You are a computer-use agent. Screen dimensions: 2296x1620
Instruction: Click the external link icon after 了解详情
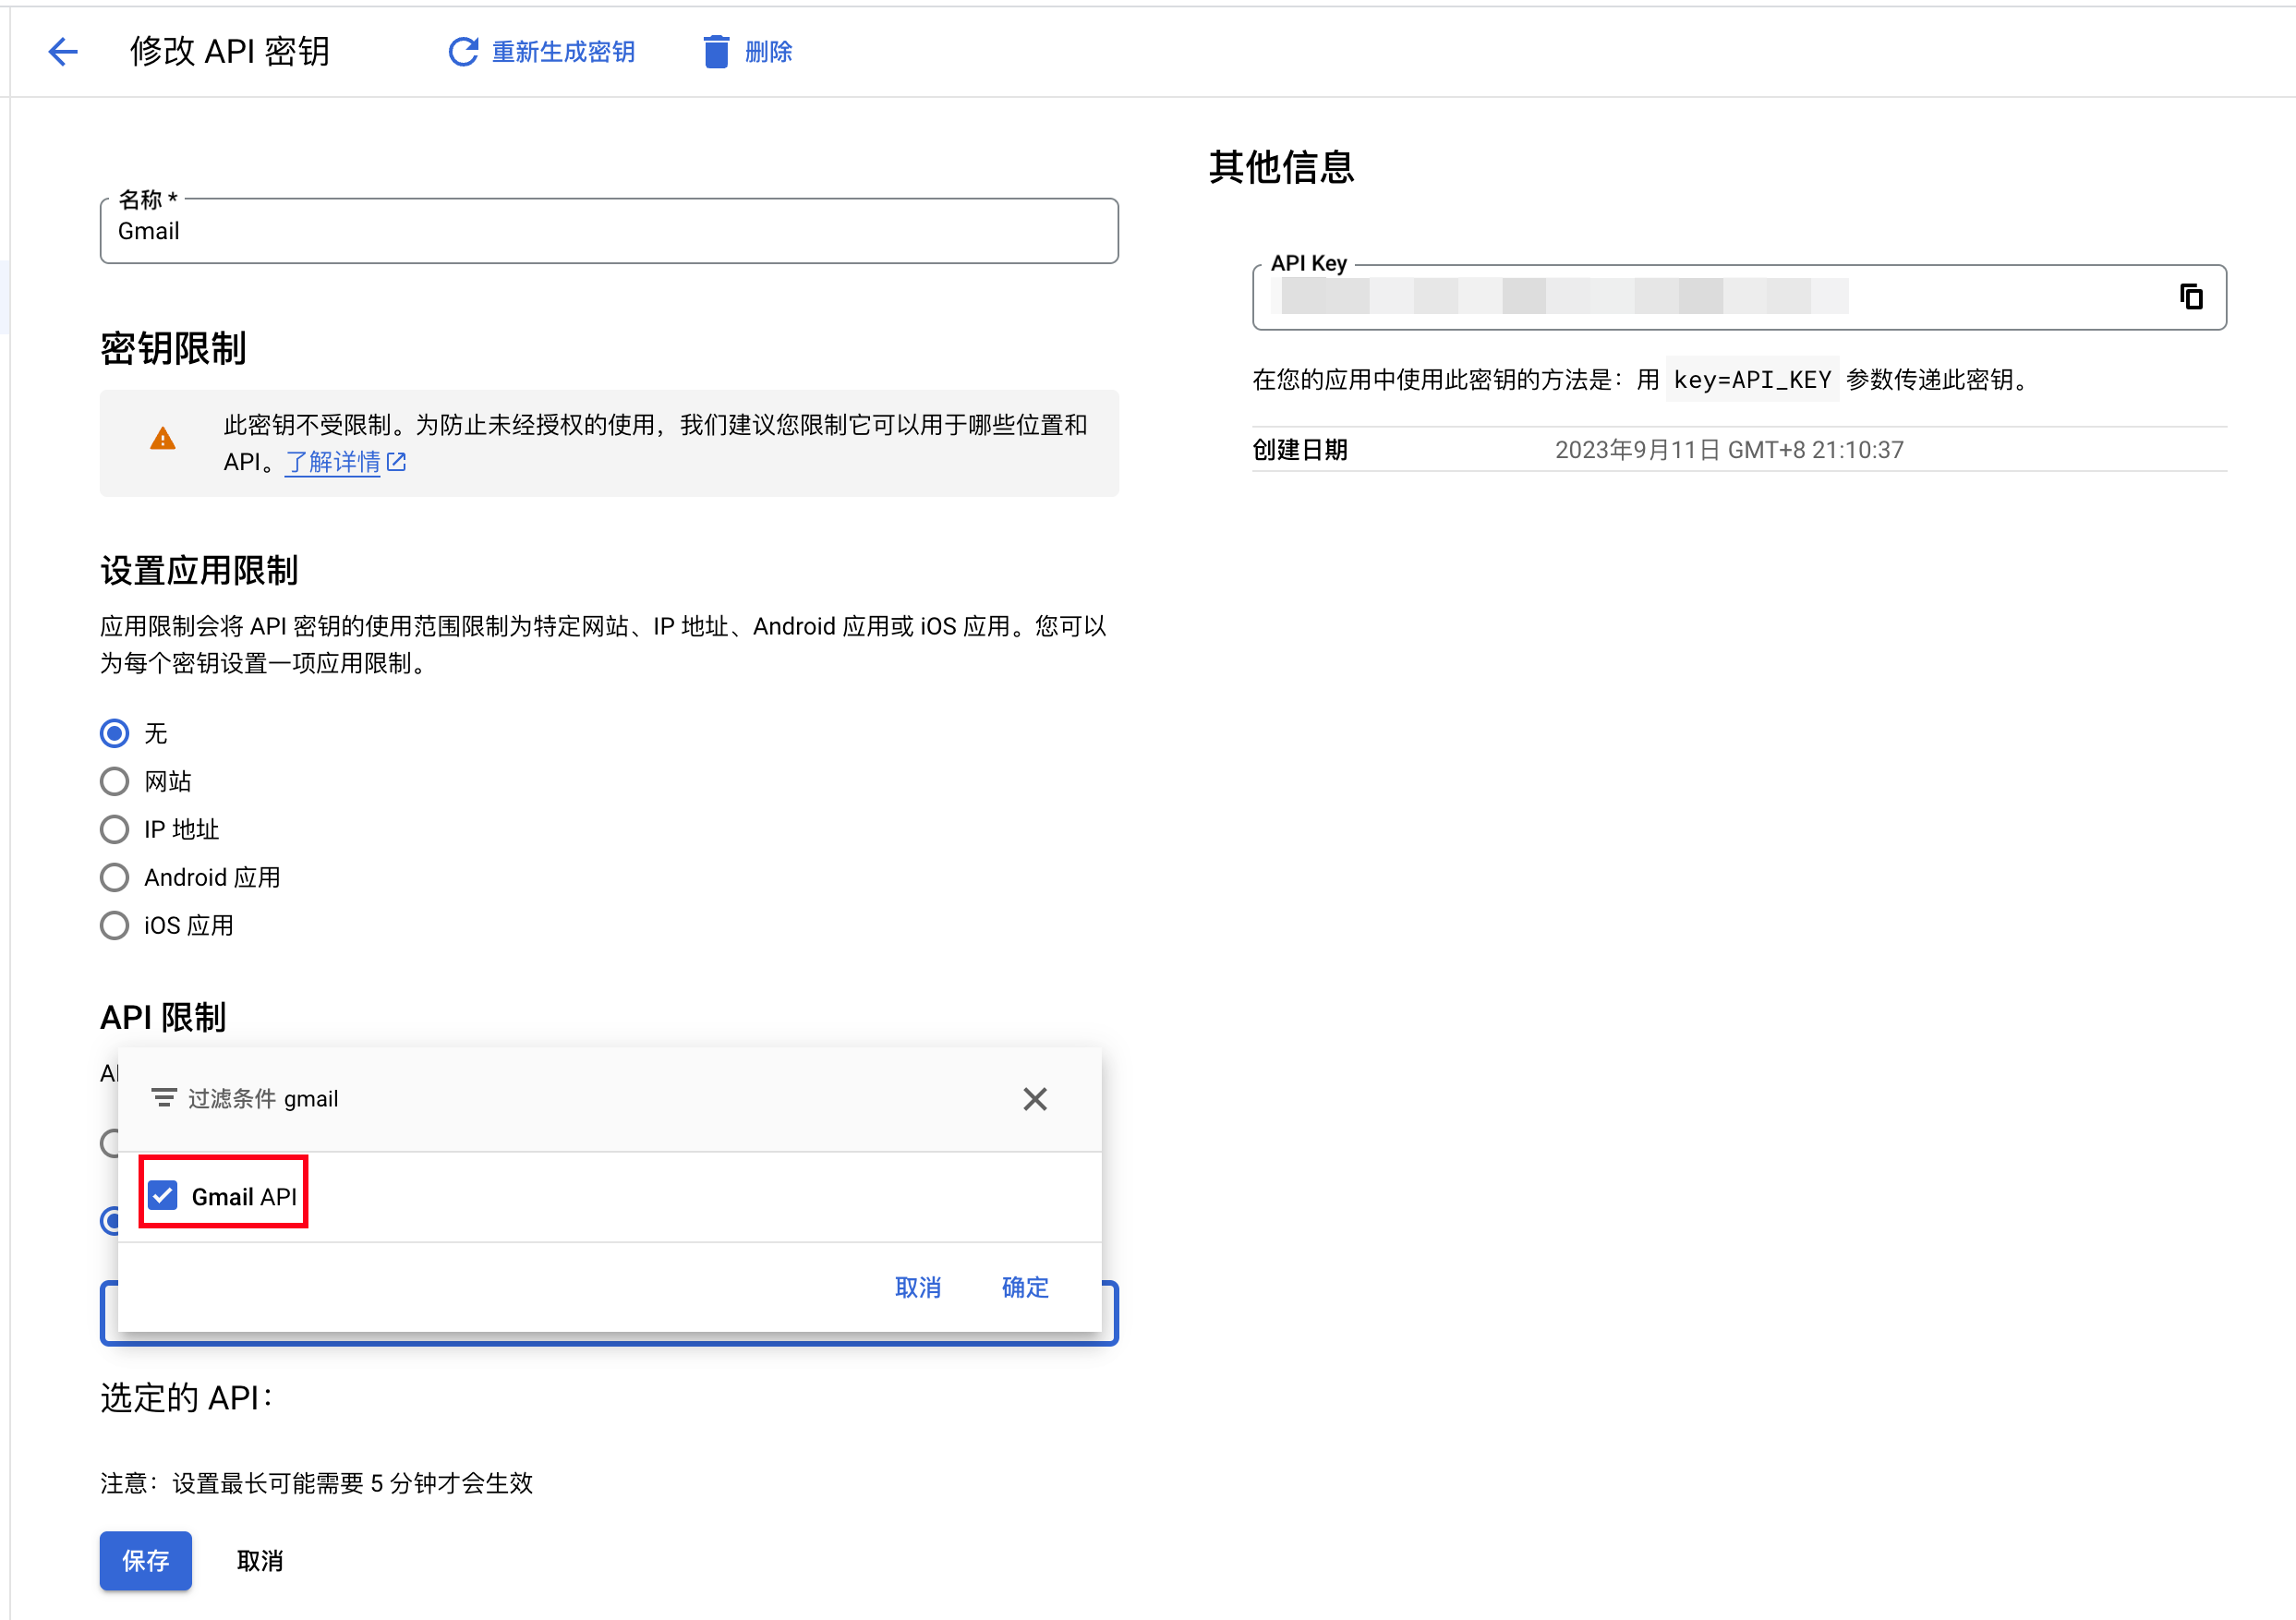coord(396,462)
